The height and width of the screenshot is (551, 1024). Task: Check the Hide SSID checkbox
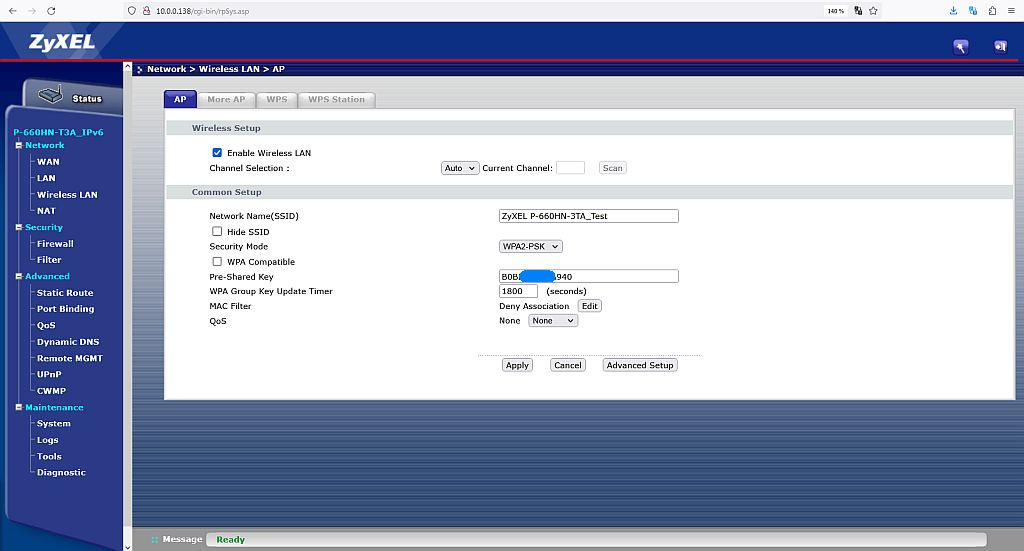217,232
